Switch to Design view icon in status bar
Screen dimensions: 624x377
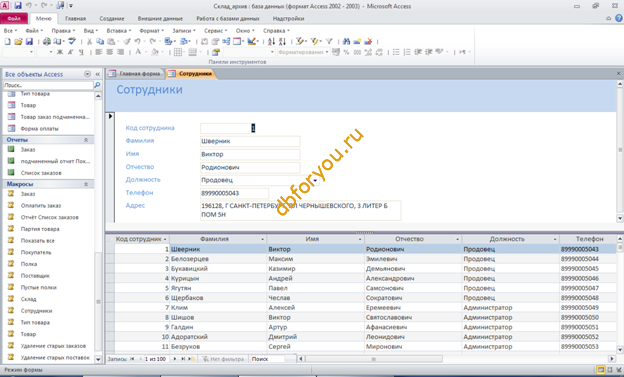(x=619, y=370)
